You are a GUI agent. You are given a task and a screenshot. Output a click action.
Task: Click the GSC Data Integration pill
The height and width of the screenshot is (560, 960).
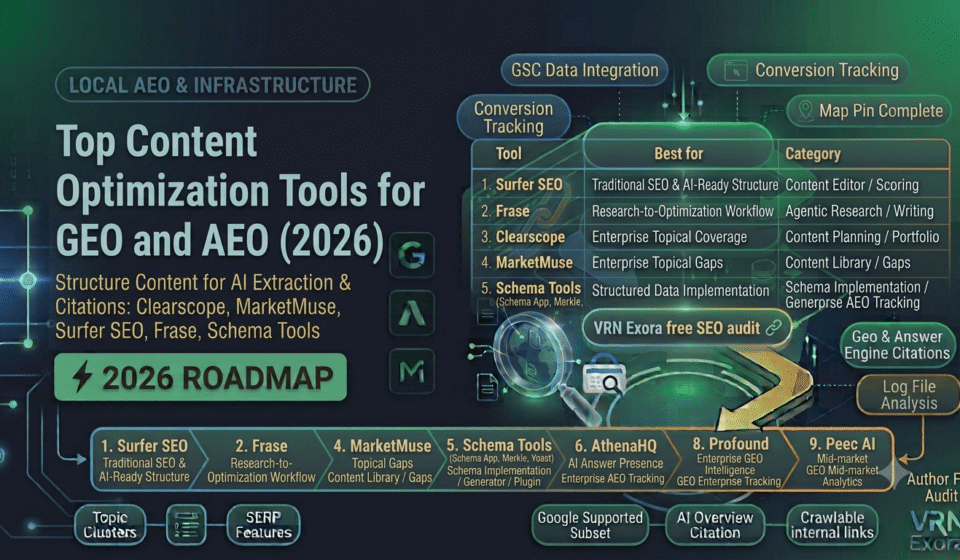click(x=585, y=70)
